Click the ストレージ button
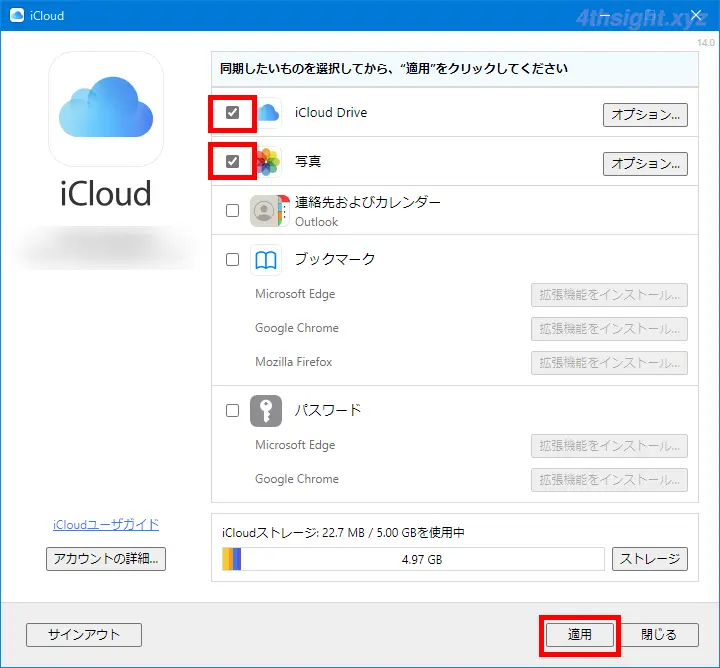This screenshot has width=720, height=668. (x=650, y=559)
